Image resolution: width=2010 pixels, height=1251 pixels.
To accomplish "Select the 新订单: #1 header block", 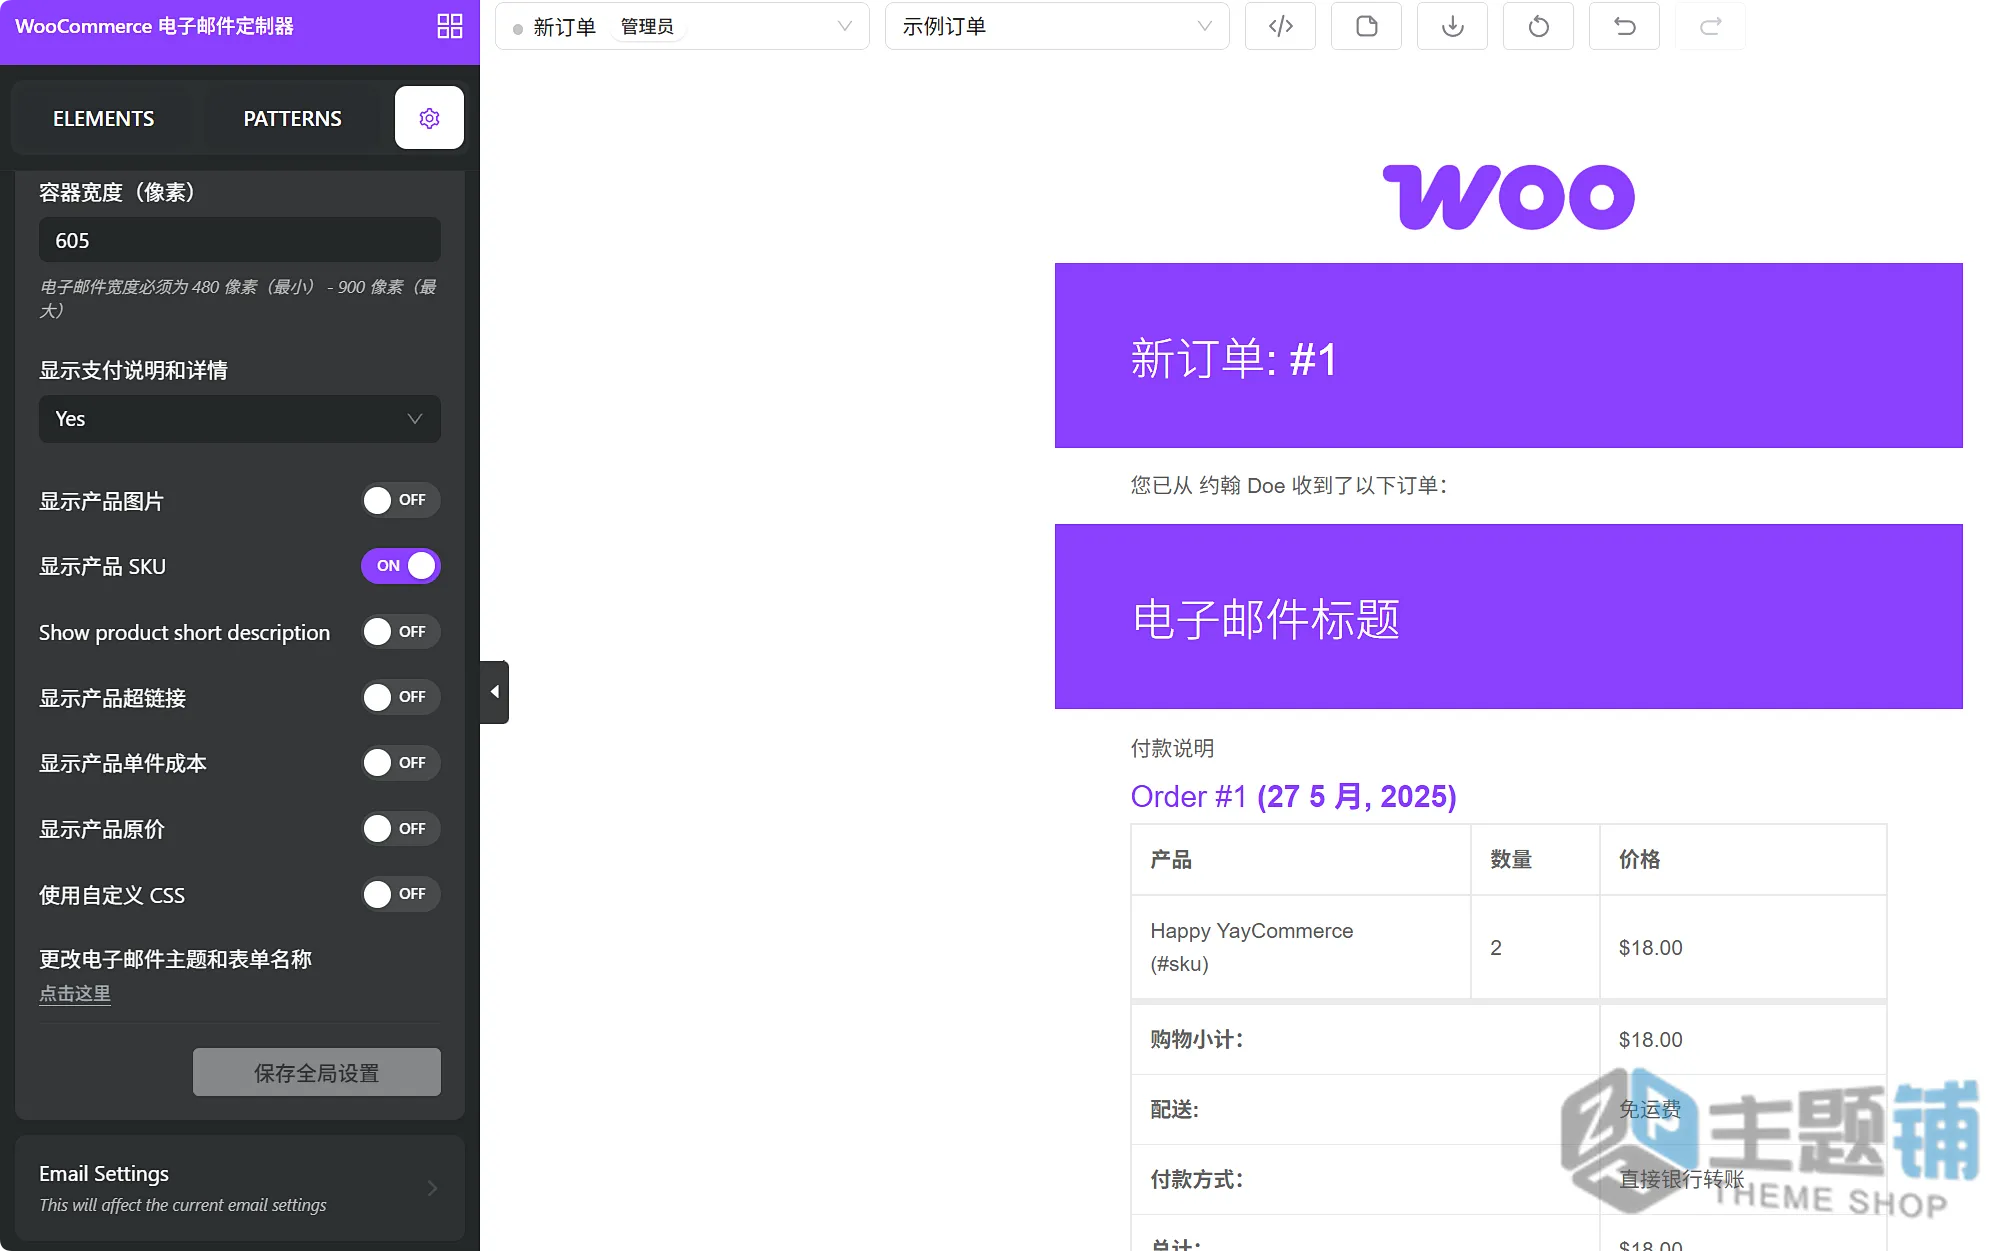I will click(x=1508, y=356).
